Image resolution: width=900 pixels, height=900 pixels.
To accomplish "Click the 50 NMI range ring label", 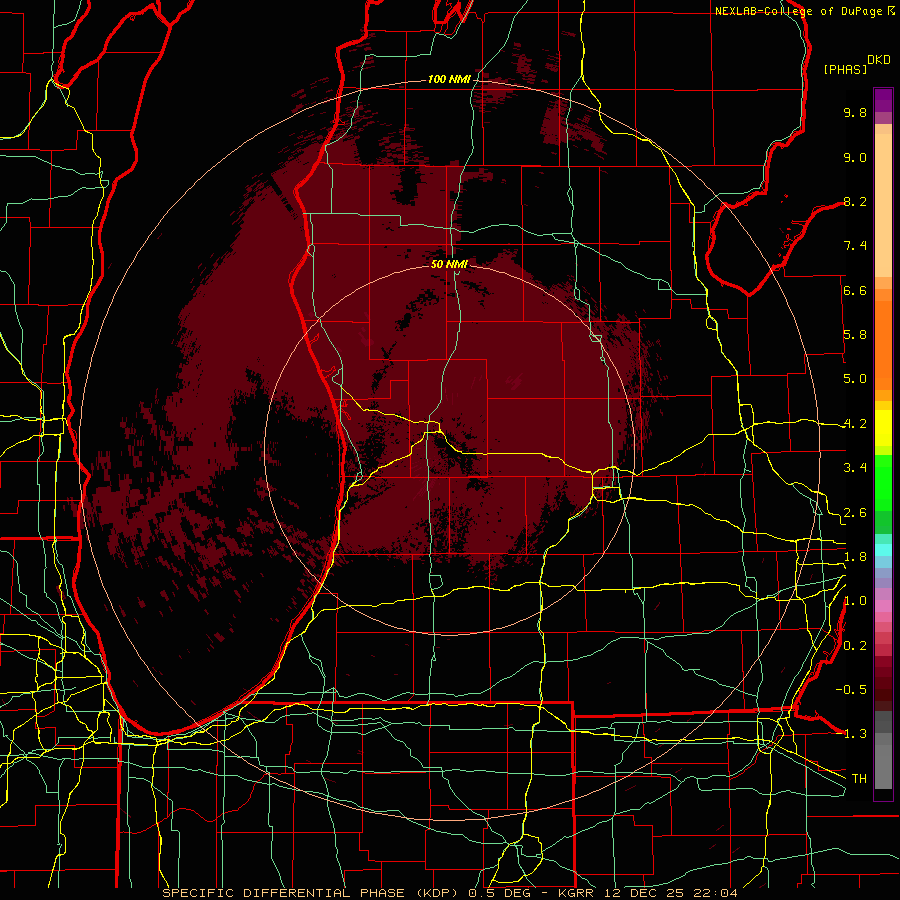I will tap(449, 264).
